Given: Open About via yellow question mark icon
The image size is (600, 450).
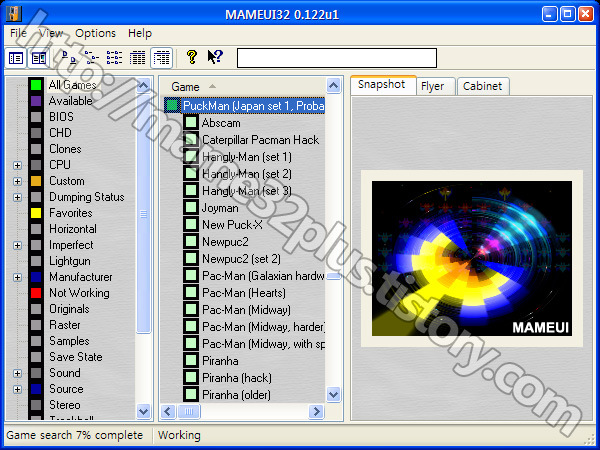Looking at the screenshot, I should tap(192, 57).
